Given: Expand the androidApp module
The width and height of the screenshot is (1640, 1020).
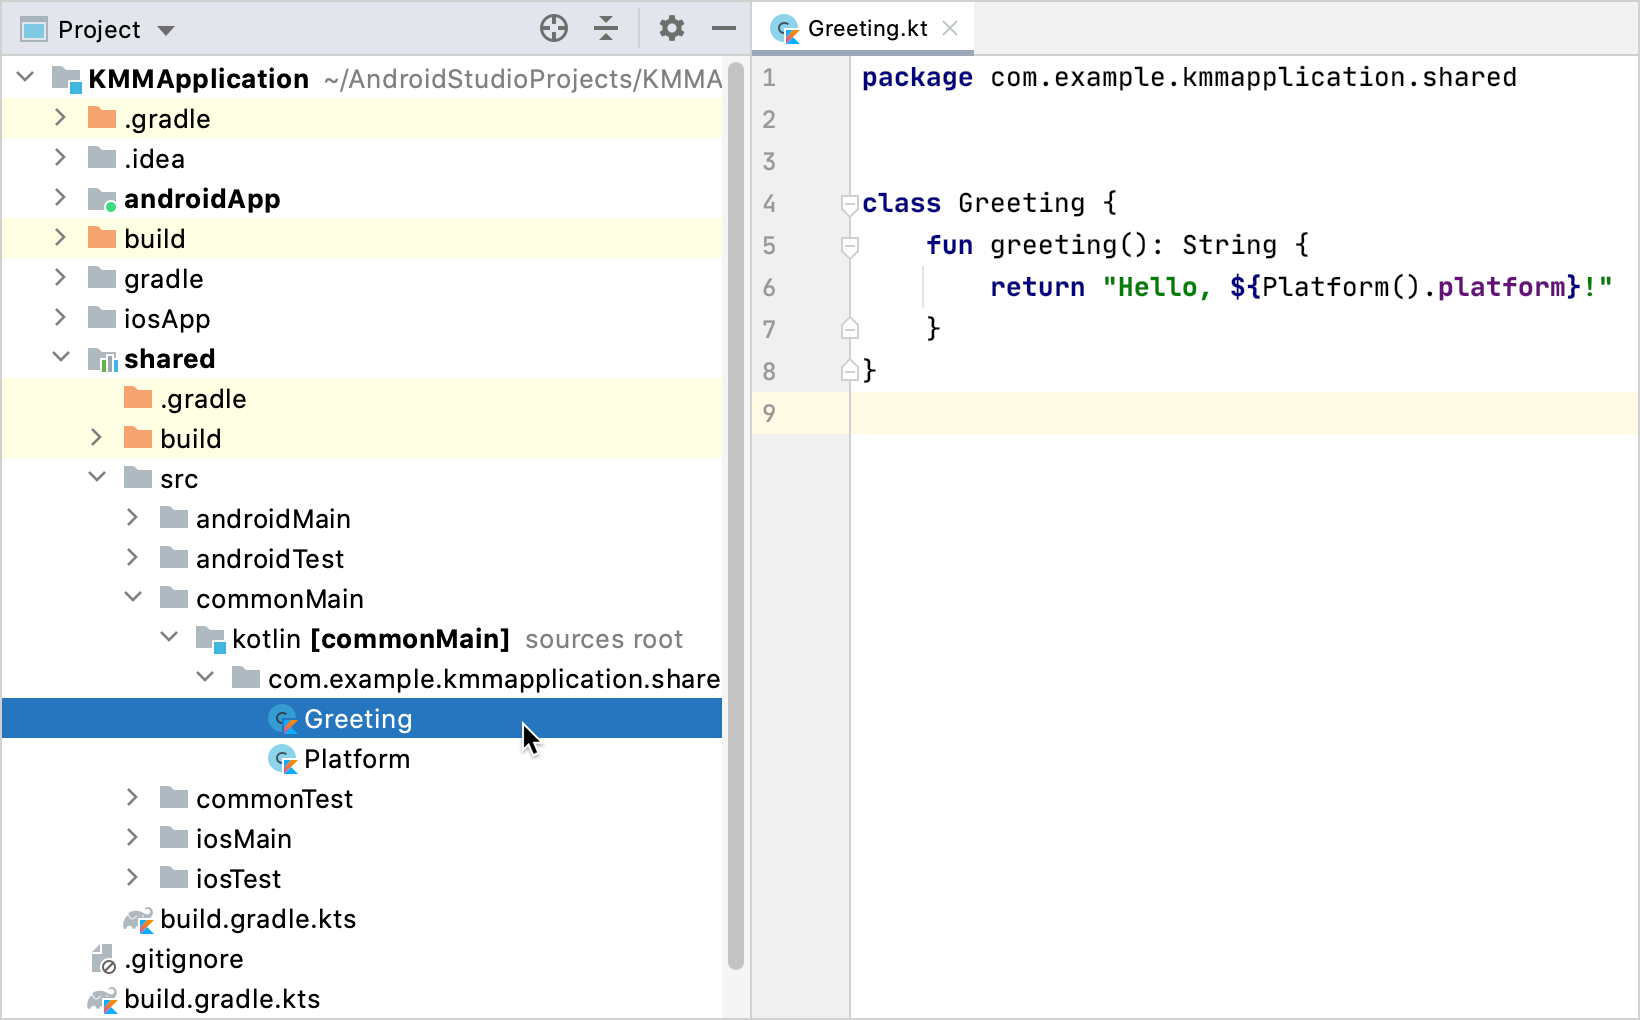Looking at the screenshot, I should (x=60, y=198).
